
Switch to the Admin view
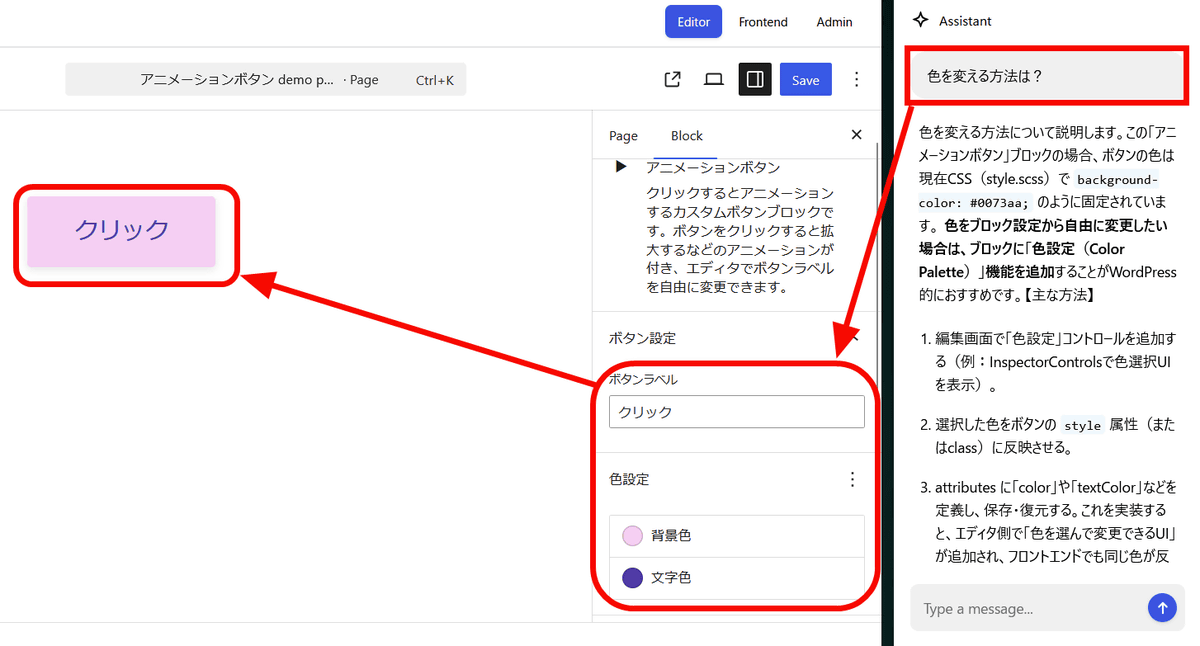tap(834, 22)
